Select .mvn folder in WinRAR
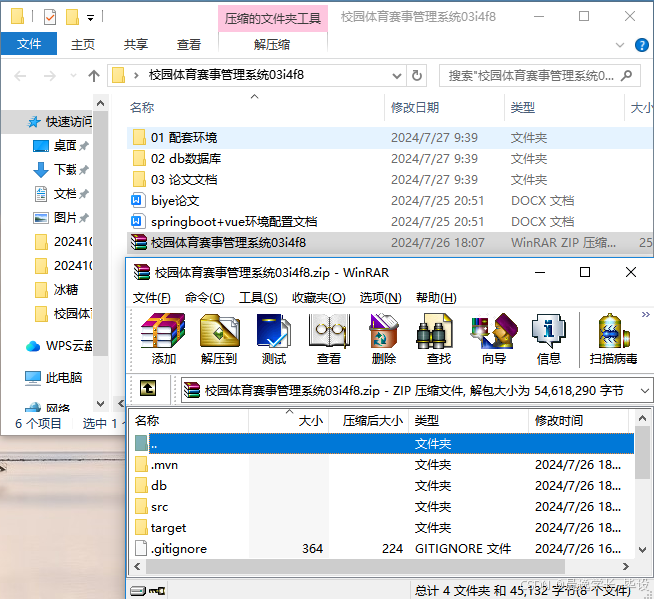Image resolution: width=654 pixels, height=599 pixels. [383, 465]
